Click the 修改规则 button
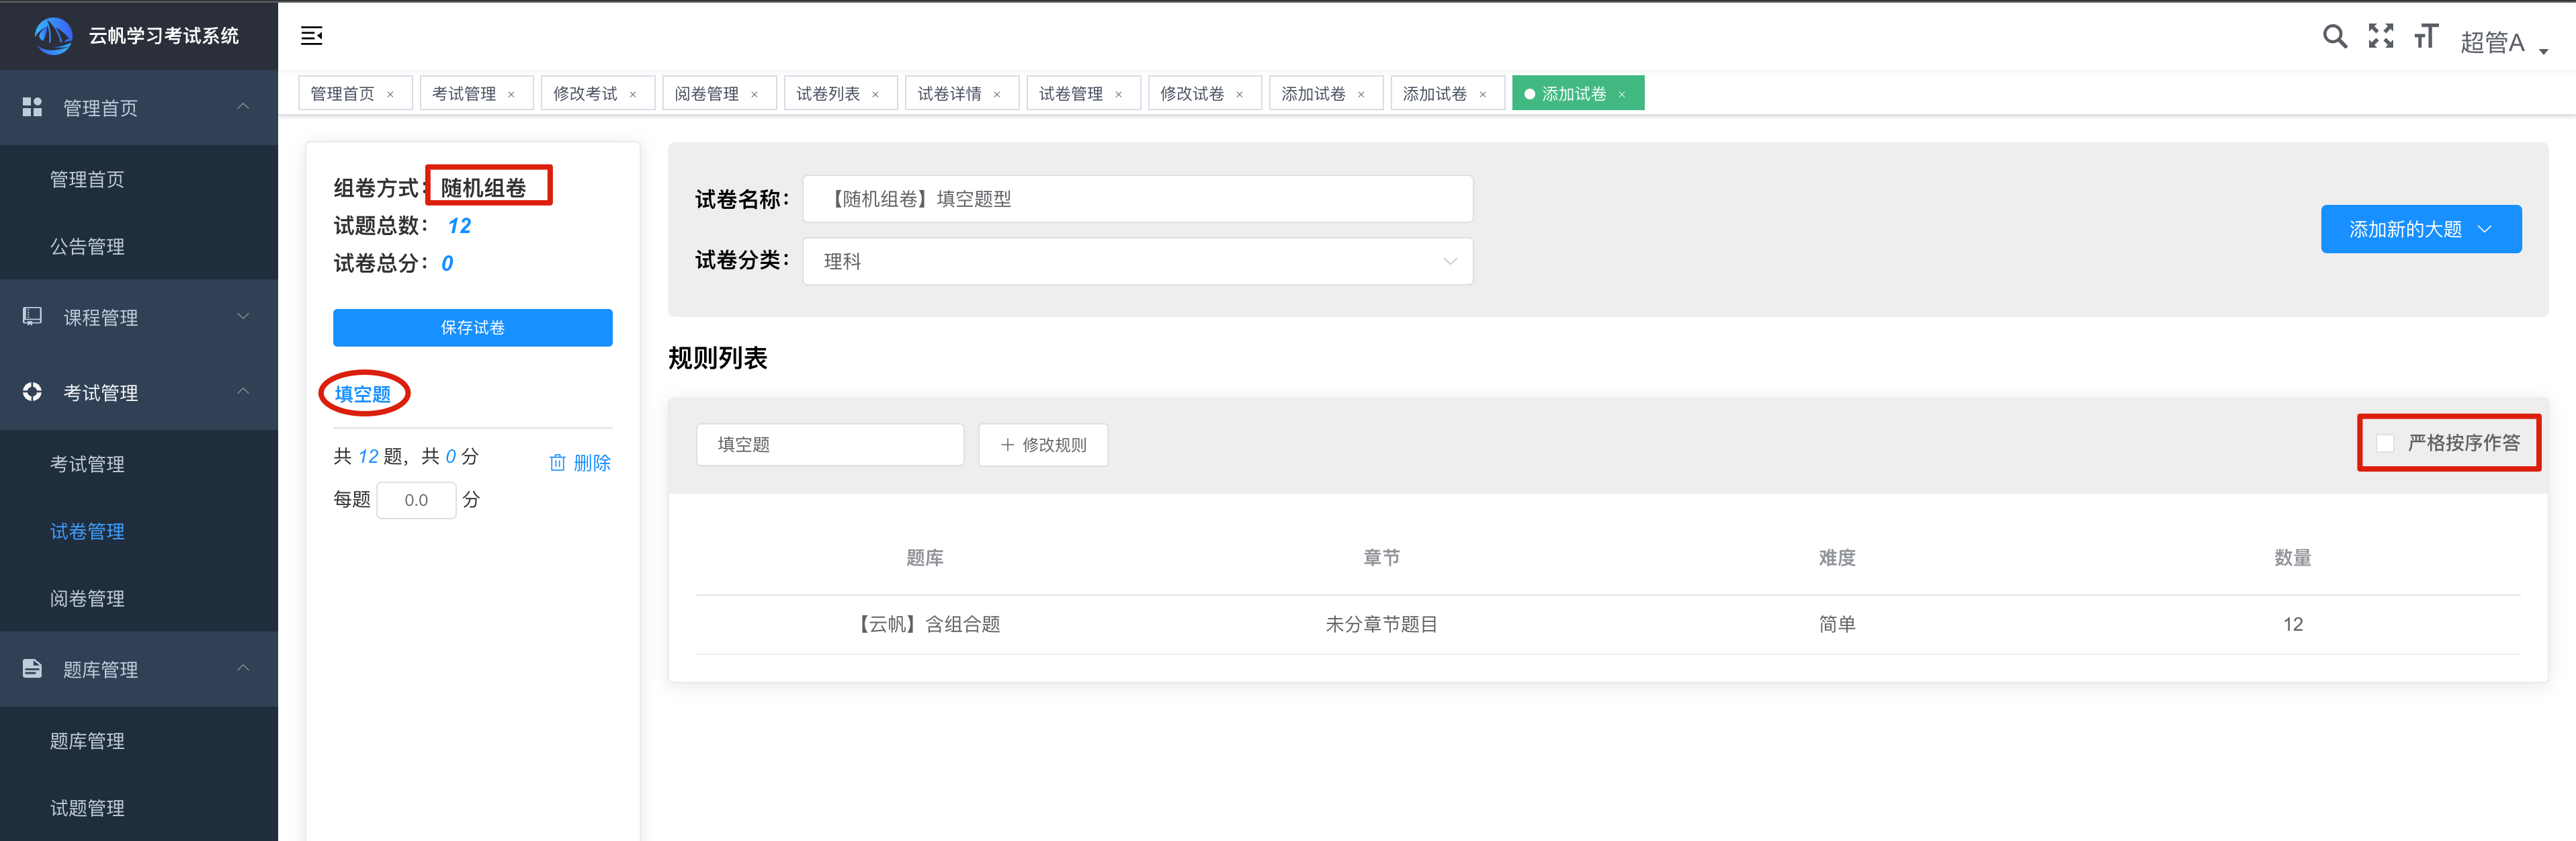The width and height of the screenshot is (2576, 841). (x=1042, y=445)
